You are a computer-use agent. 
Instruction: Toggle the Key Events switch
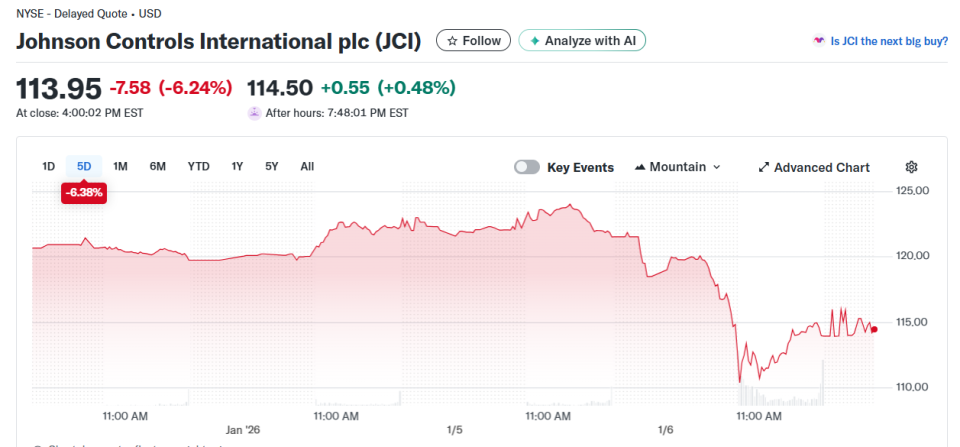[527, 167]
